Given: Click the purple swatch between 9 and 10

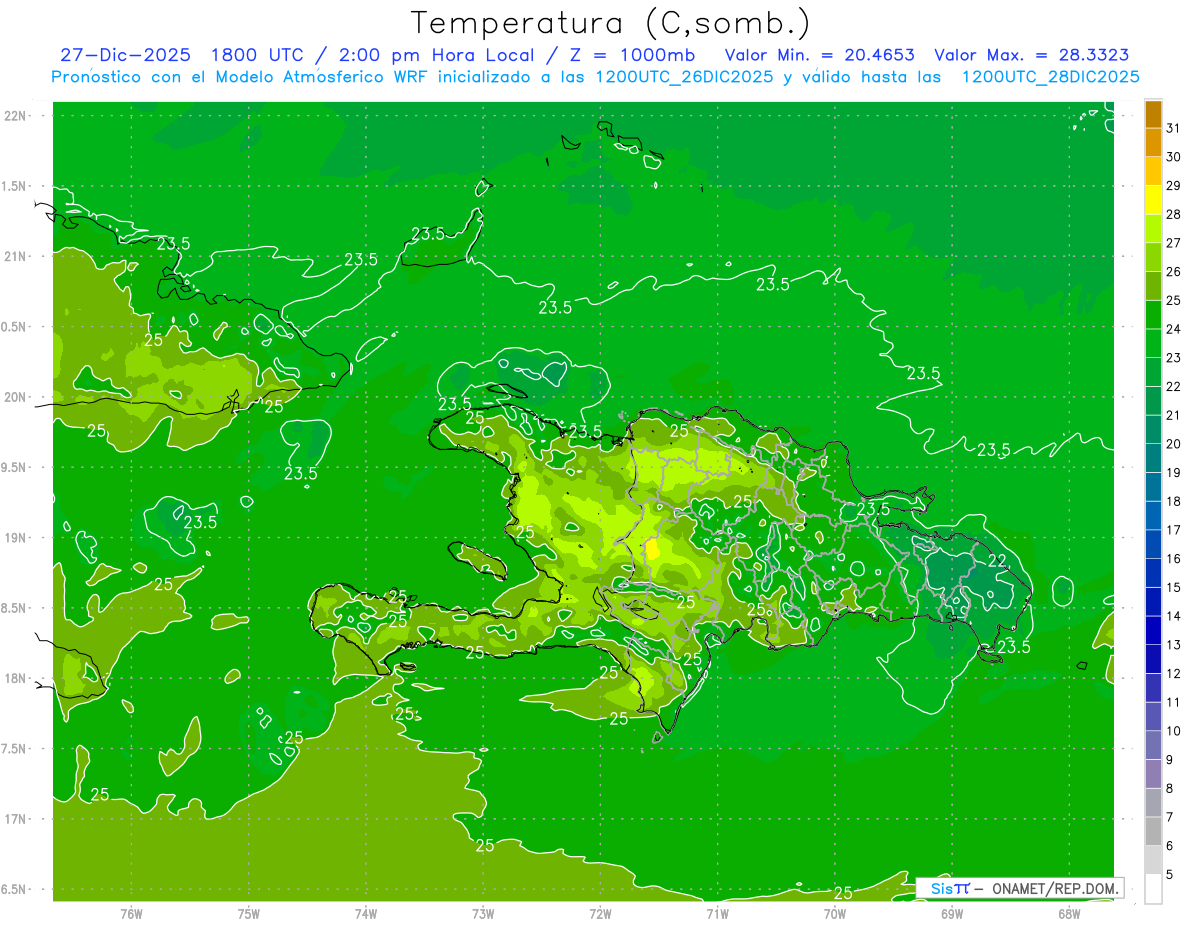Looking at the screenshot, I should (1153, 746).
